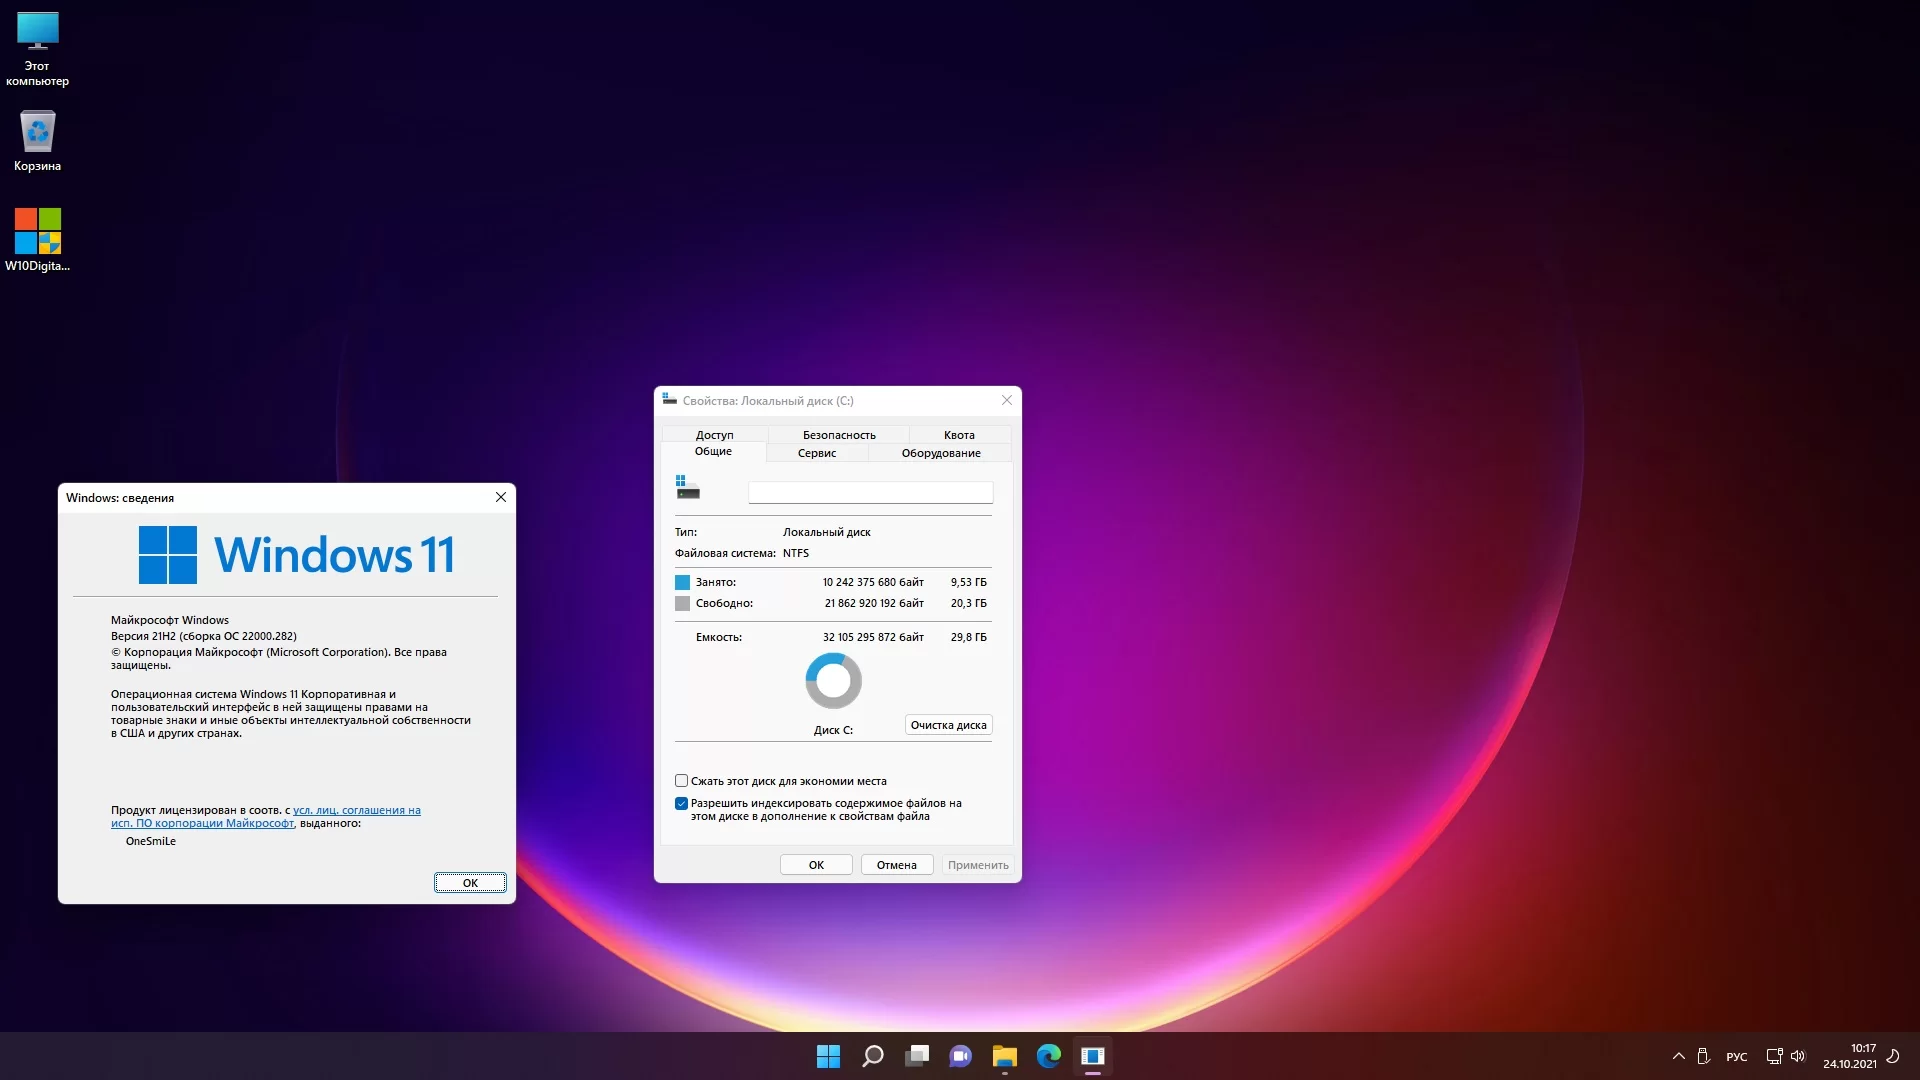Viewport: 1920px width, 1080px height.
Task: Open the РУС language switcher
Action: tap(1736, 1057)
